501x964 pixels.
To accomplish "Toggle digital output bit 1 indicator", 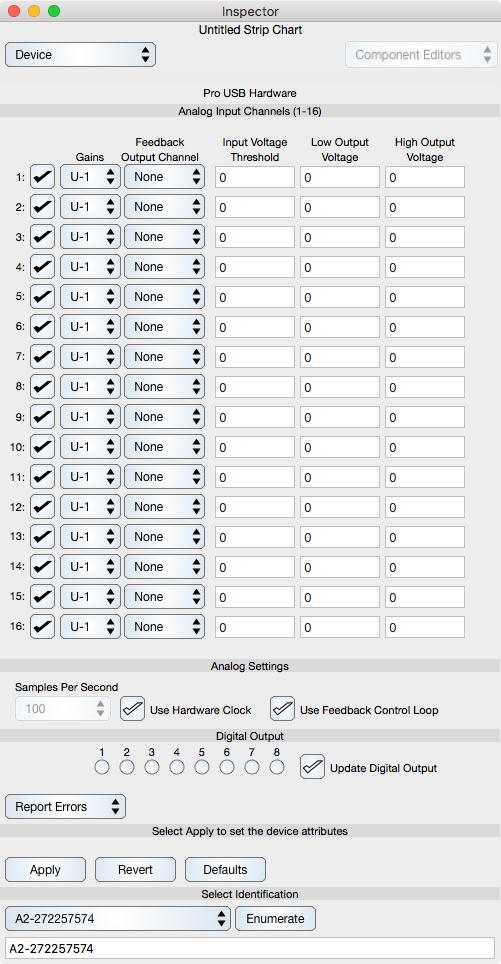I will click(101, 767).
